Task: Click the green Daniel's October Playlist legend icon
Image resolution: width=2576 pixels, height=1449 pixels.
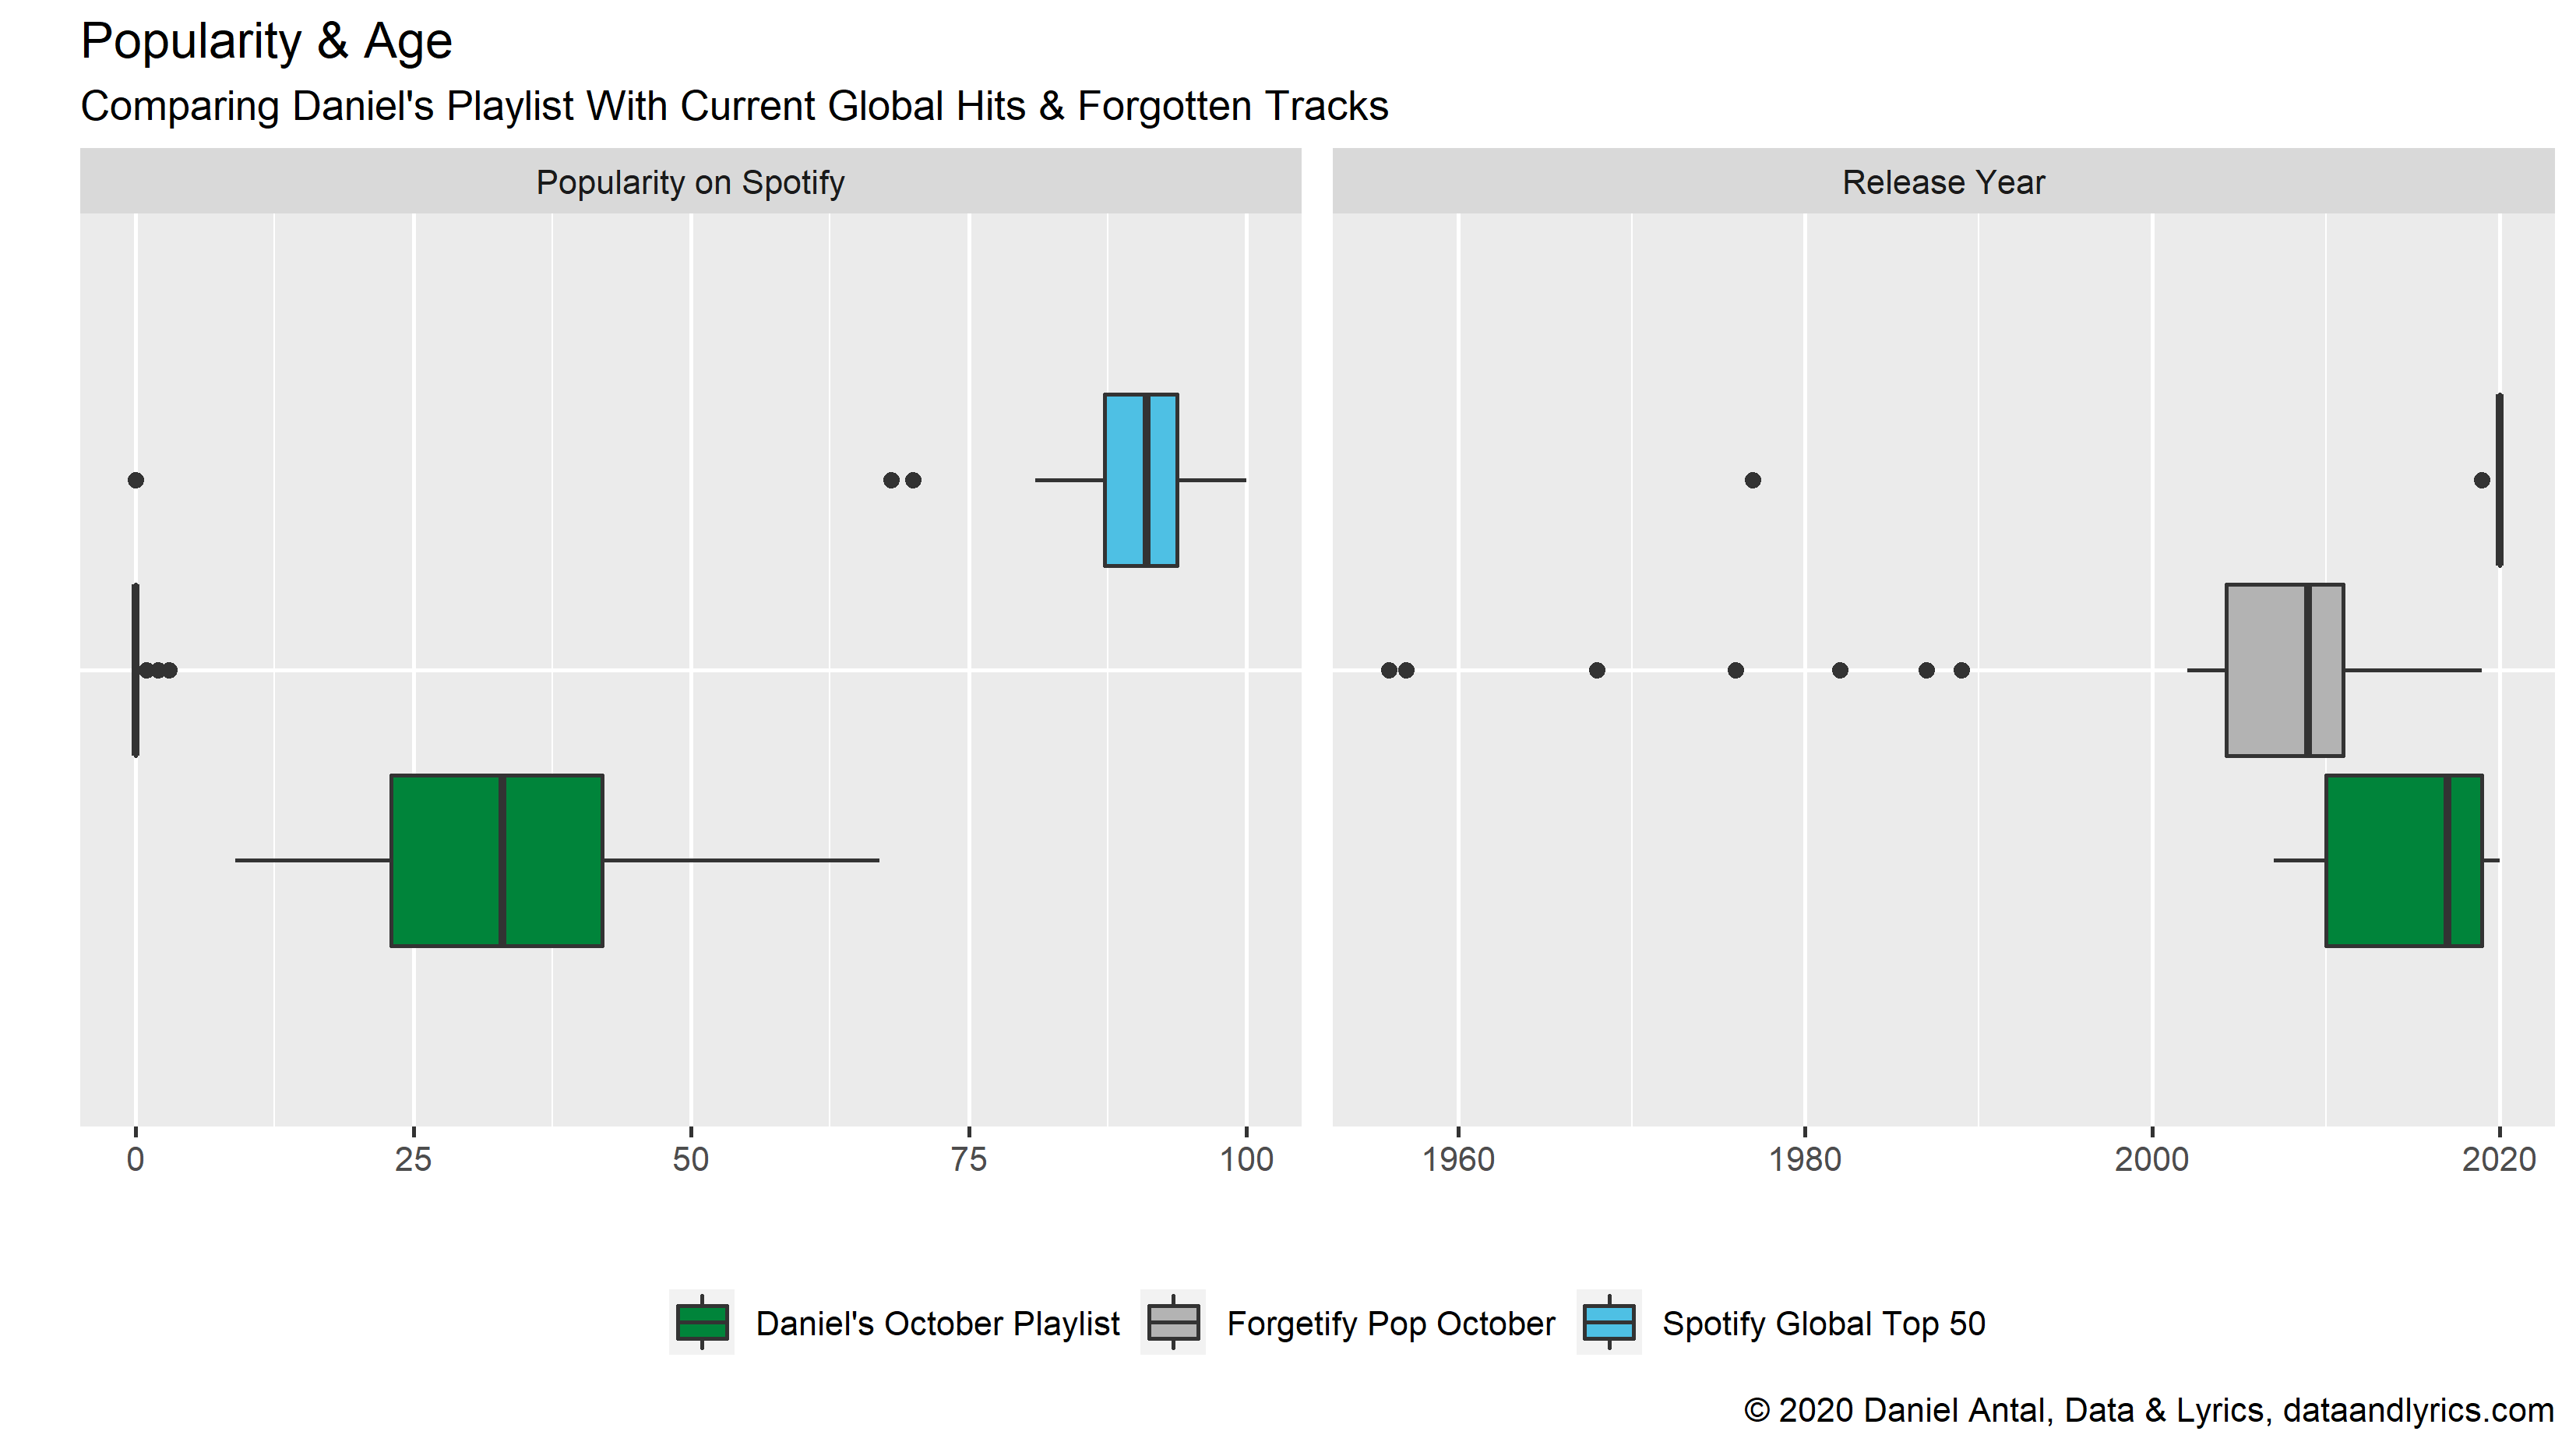Action: click(701, 1322)
